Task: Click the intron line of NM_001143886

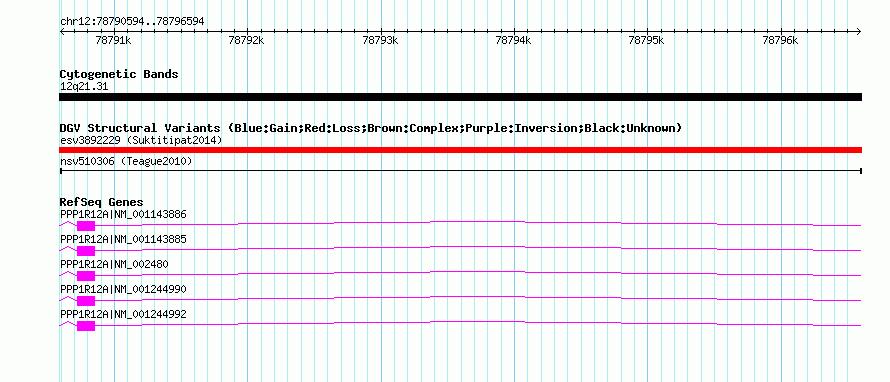Action: point(478,221)
